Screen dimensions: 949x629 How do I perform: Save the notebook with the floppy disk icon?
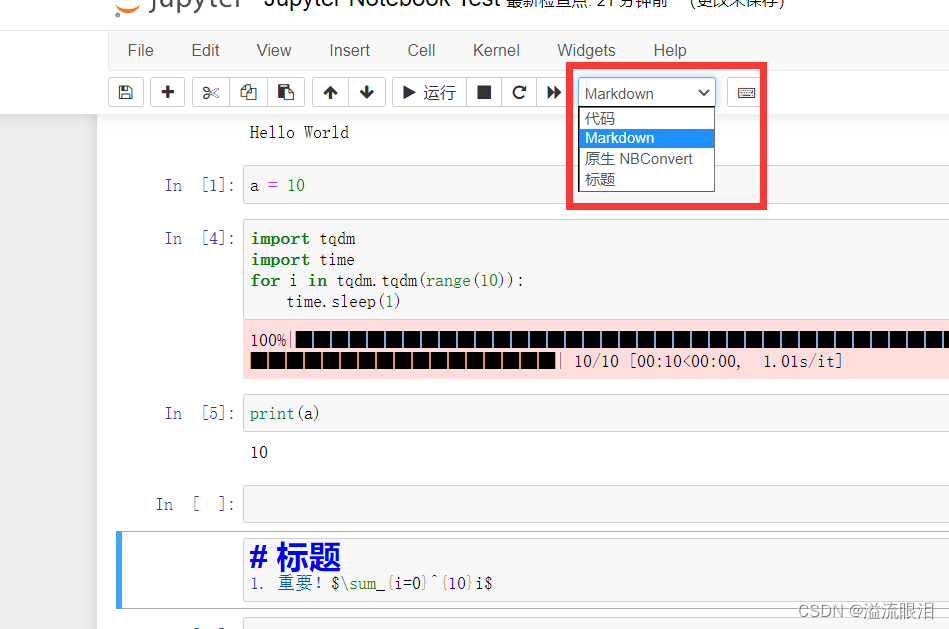coord(126,92)
